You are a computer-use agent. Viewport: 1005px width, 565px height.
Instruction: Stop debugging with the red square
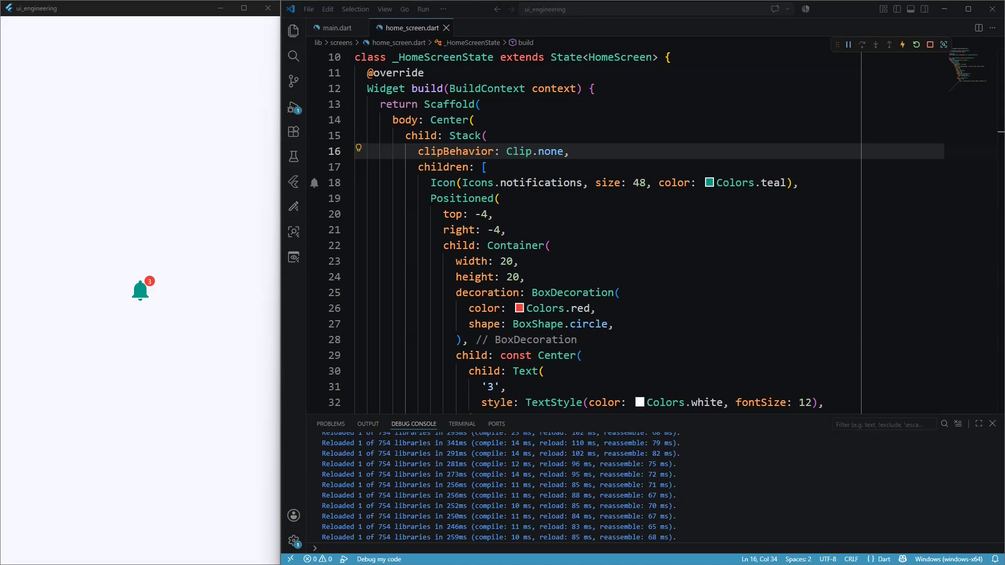[930, 45]
